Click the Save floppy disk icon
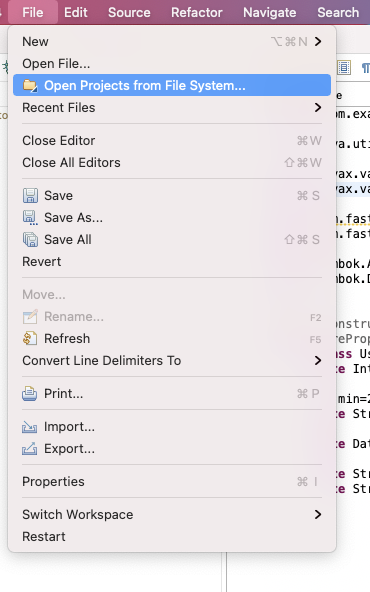This screenshot has height=592, width=370. pyautogui.click(x=30, y=196)
